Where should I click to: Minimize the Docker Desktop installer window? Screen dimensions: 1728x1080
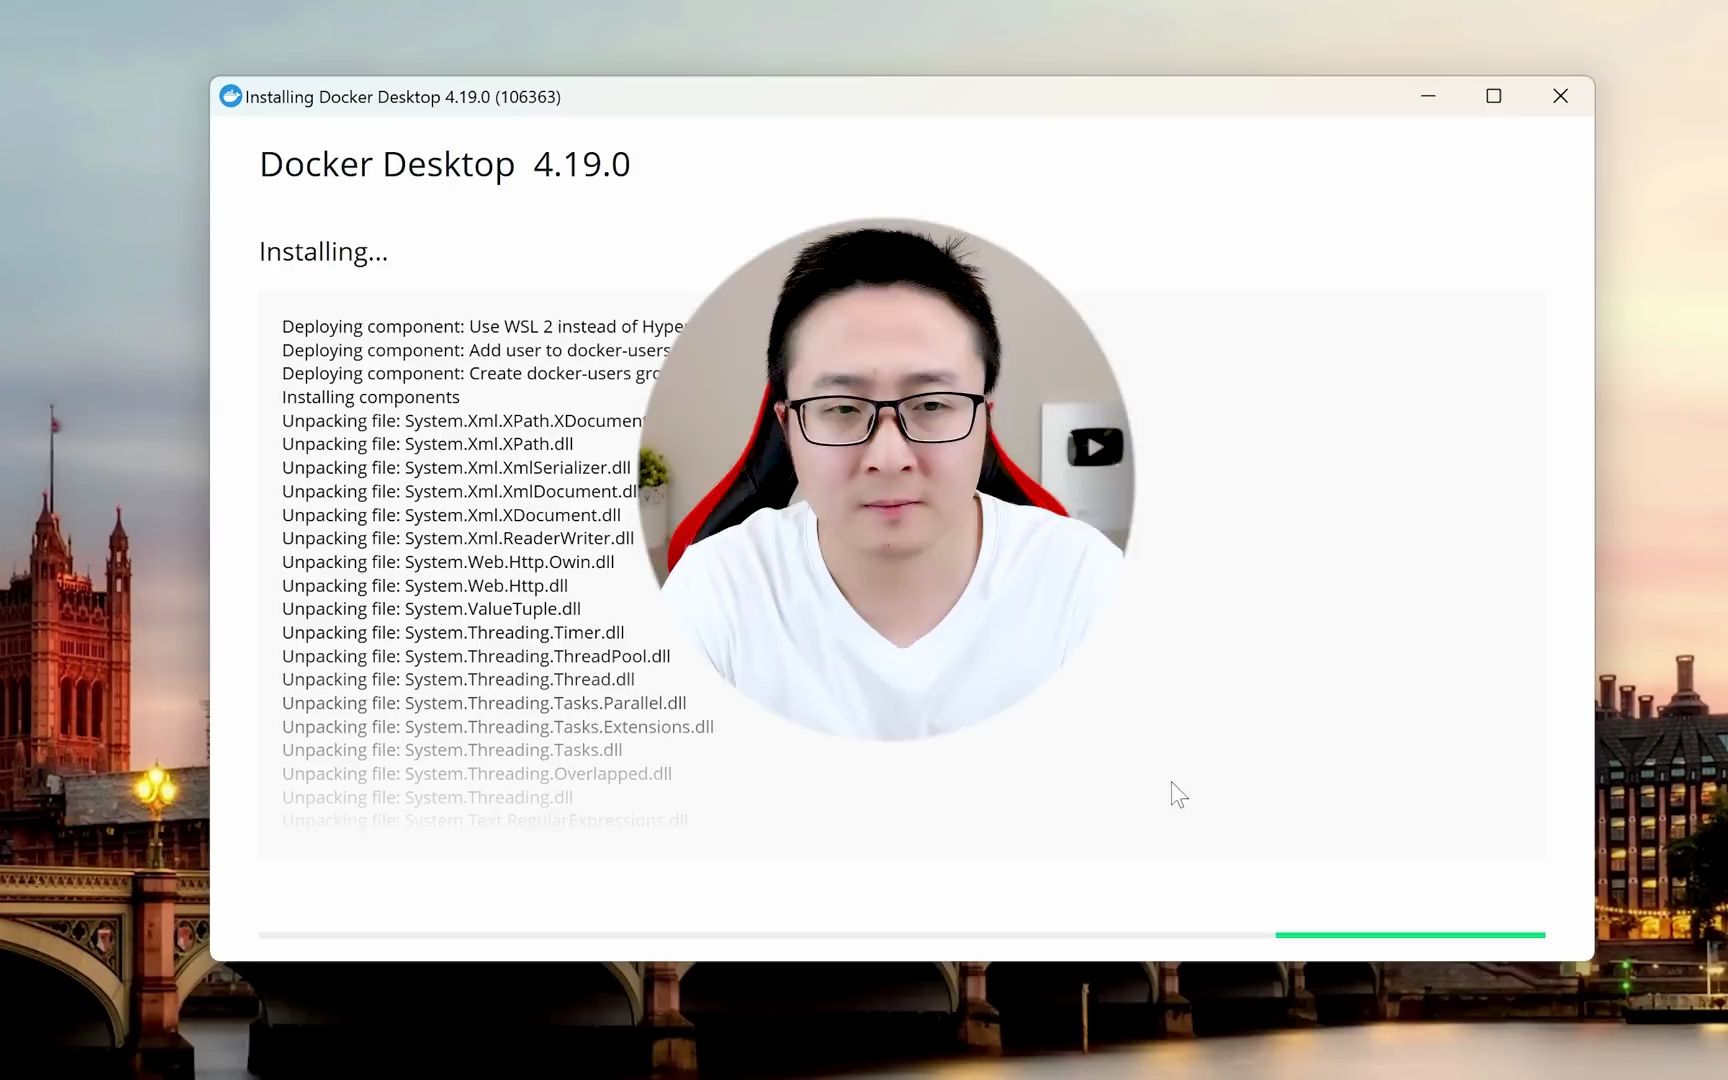click(x=1428, y=96)
